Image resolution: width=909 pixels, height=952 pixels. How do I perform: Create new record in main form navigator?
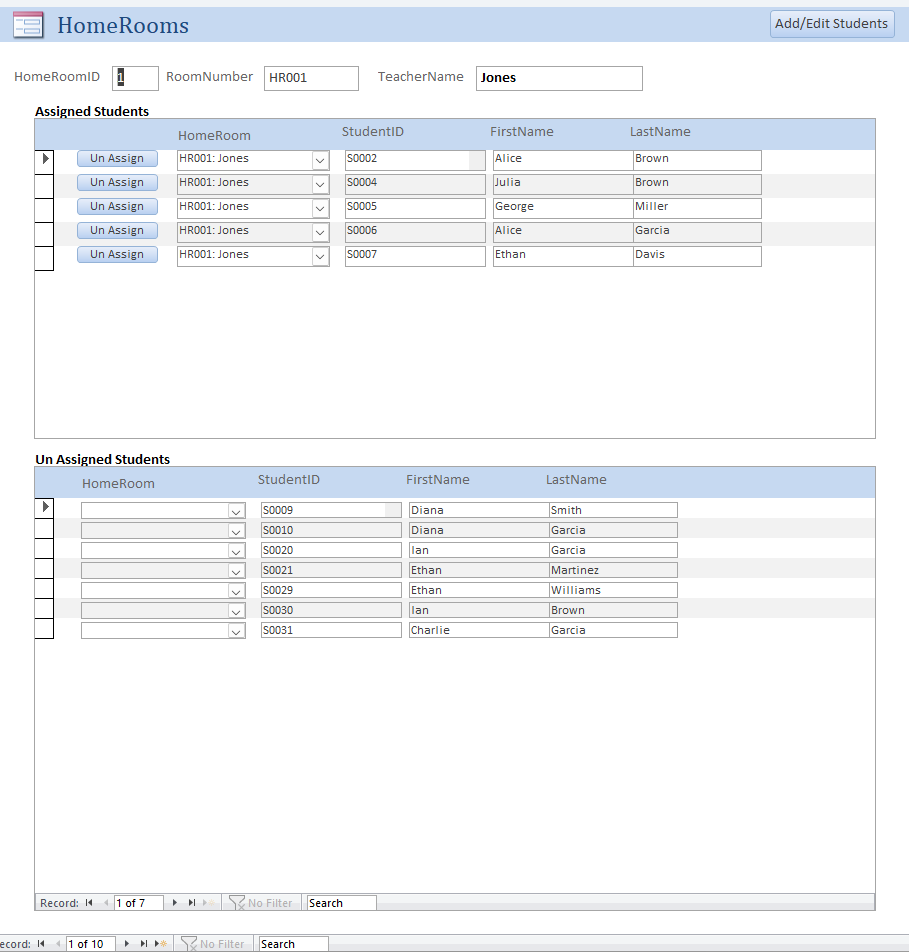click(x=161, y=944)
